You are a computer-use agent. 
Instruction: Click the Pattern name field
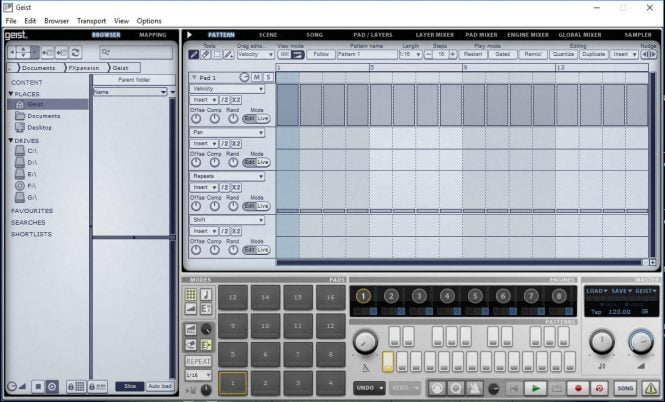pos(367,54)
